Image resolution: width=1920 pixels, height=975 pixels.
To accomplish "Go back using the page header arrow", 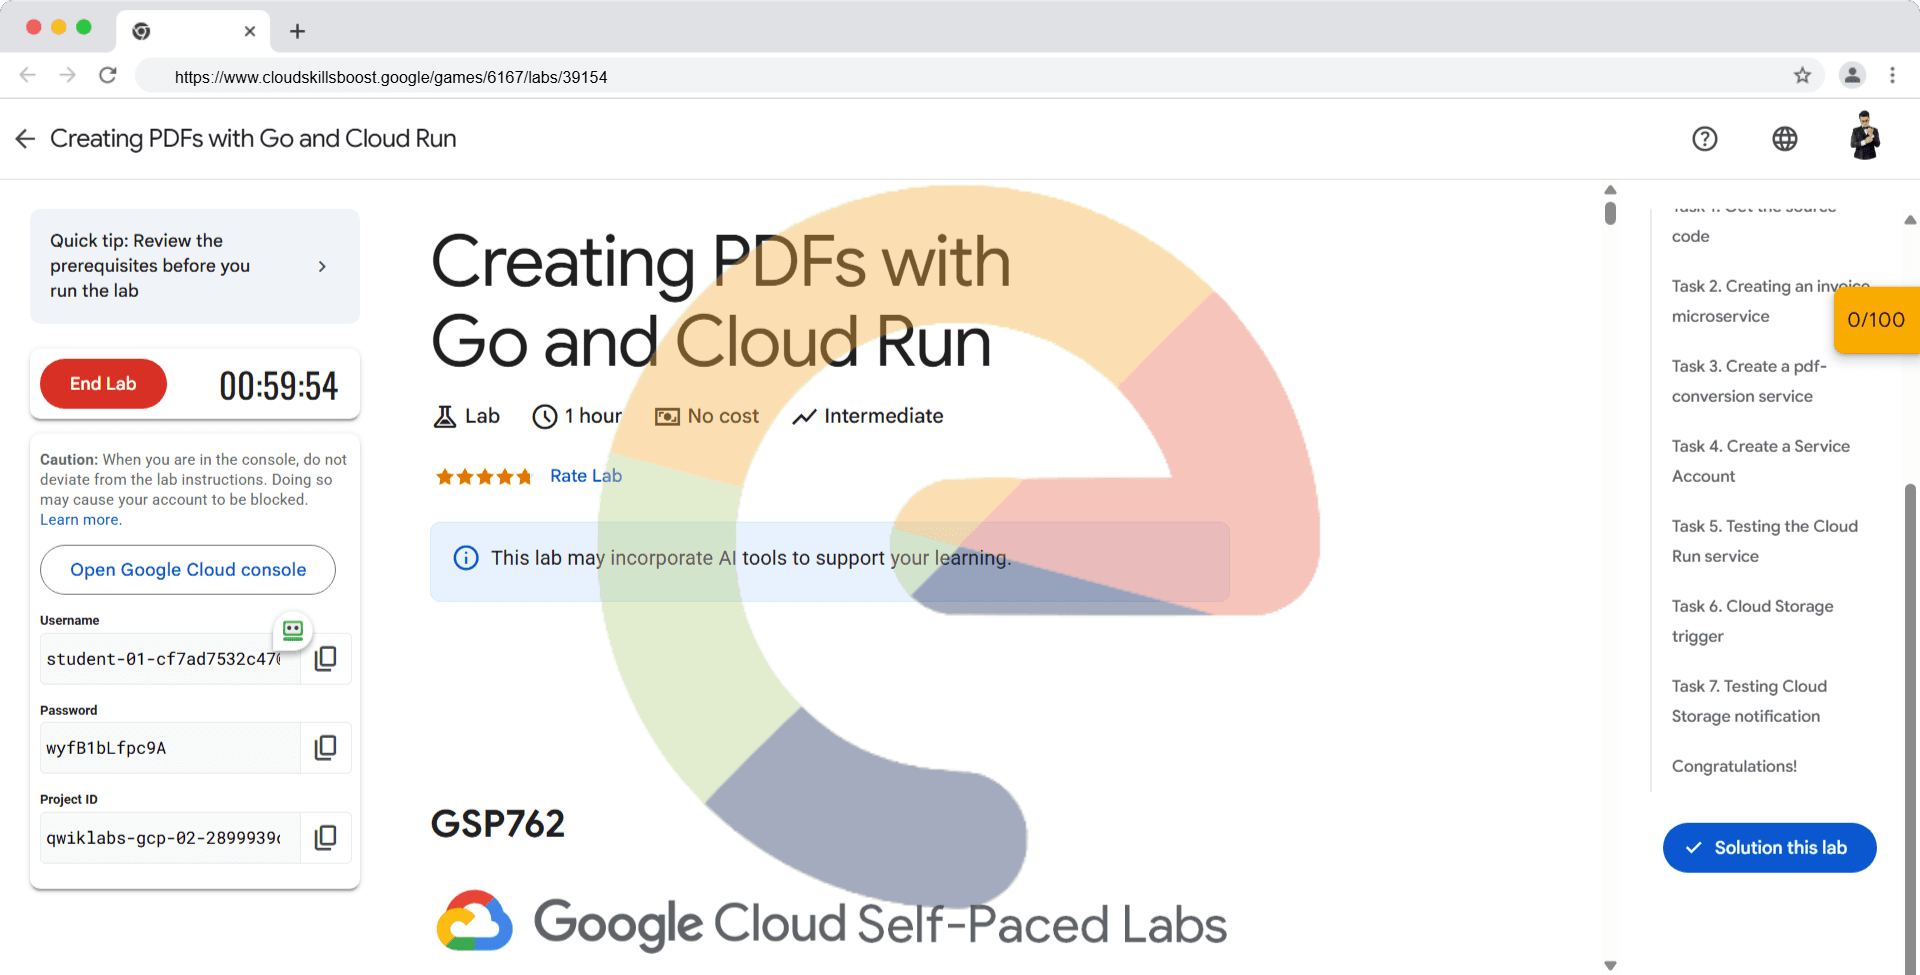I will click(26, 139).
